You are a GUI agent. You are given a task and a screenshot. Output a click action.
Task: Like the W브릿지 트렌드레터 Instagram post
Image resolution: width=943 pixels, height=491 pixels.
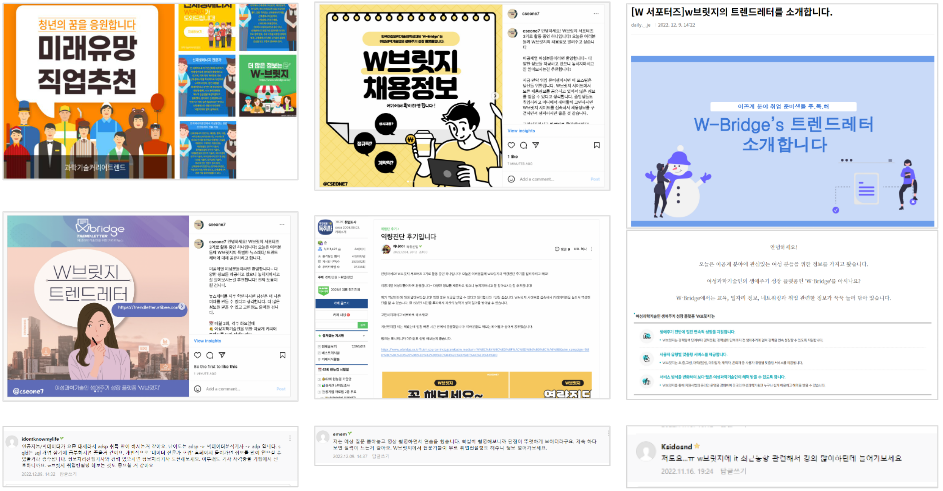[198, 355]
